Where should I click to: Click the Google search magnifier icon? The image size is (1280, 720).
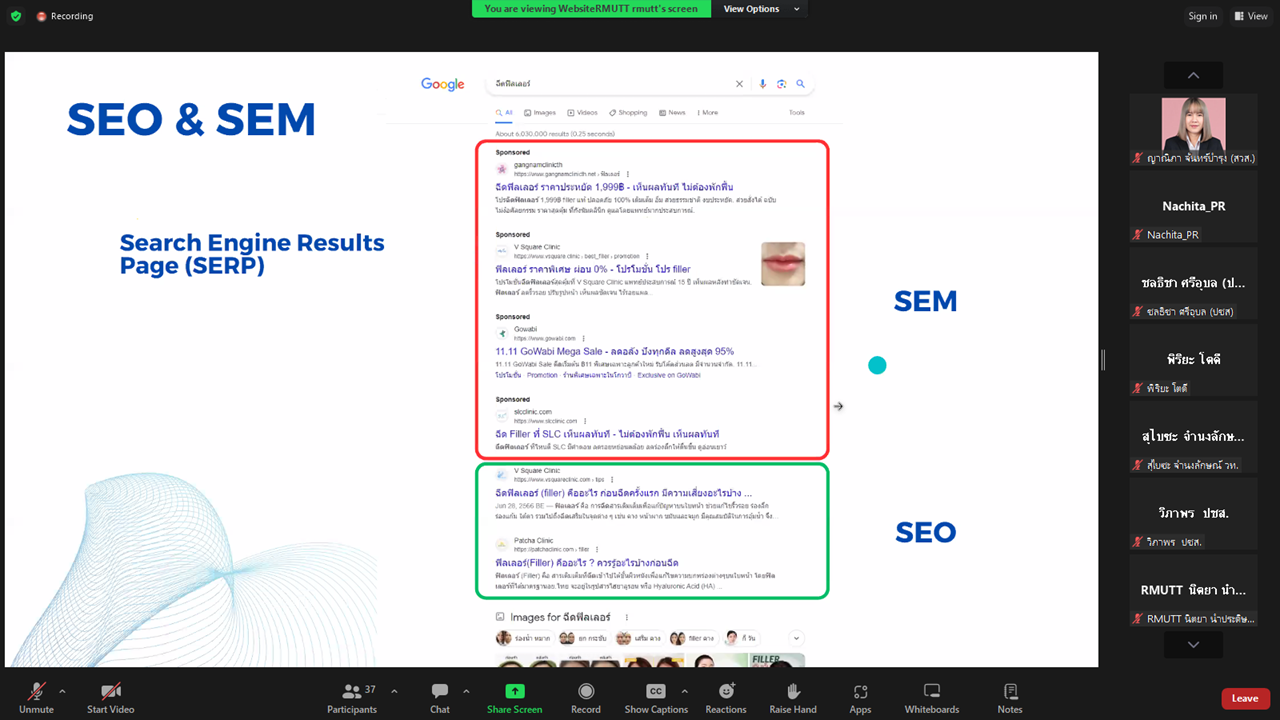pyautogui.click(x=801, y=84)
